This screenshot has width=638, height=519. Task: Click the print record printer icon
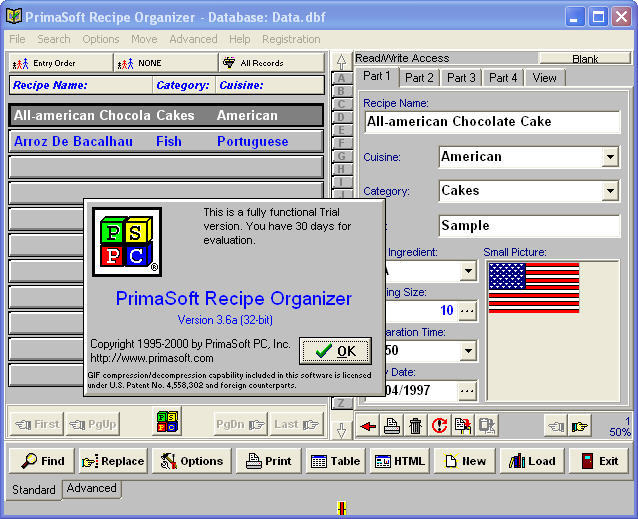click(x=391, y=426)
